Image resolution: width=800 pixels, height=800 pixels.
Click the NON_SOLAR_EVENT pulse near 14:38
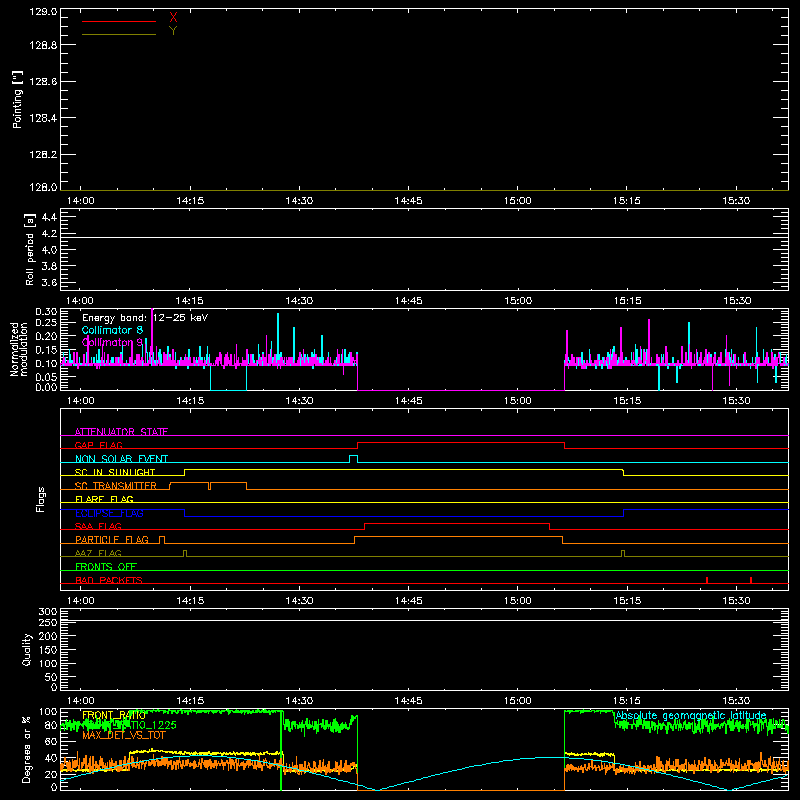tap(353, 459)
